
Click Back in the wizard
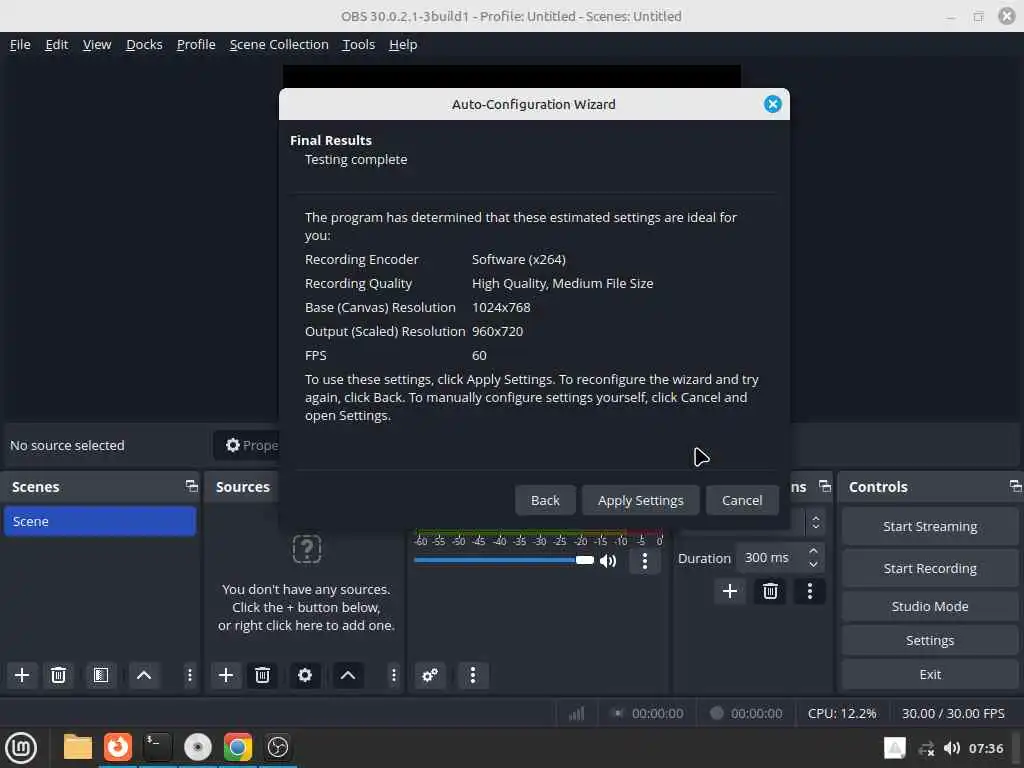point(545,500)
